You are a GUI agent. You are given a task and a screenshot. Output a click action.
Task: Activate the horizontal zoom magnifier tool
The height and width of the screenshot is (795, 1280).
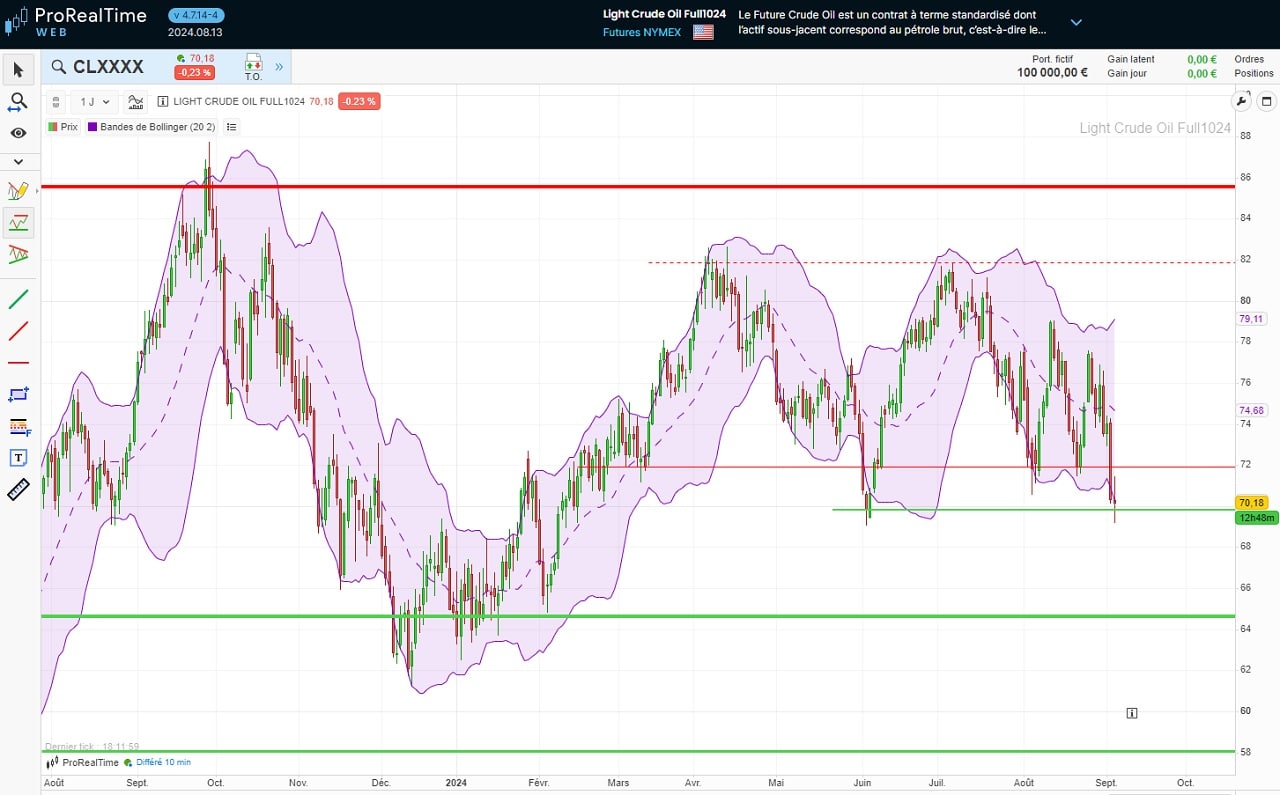18,102
